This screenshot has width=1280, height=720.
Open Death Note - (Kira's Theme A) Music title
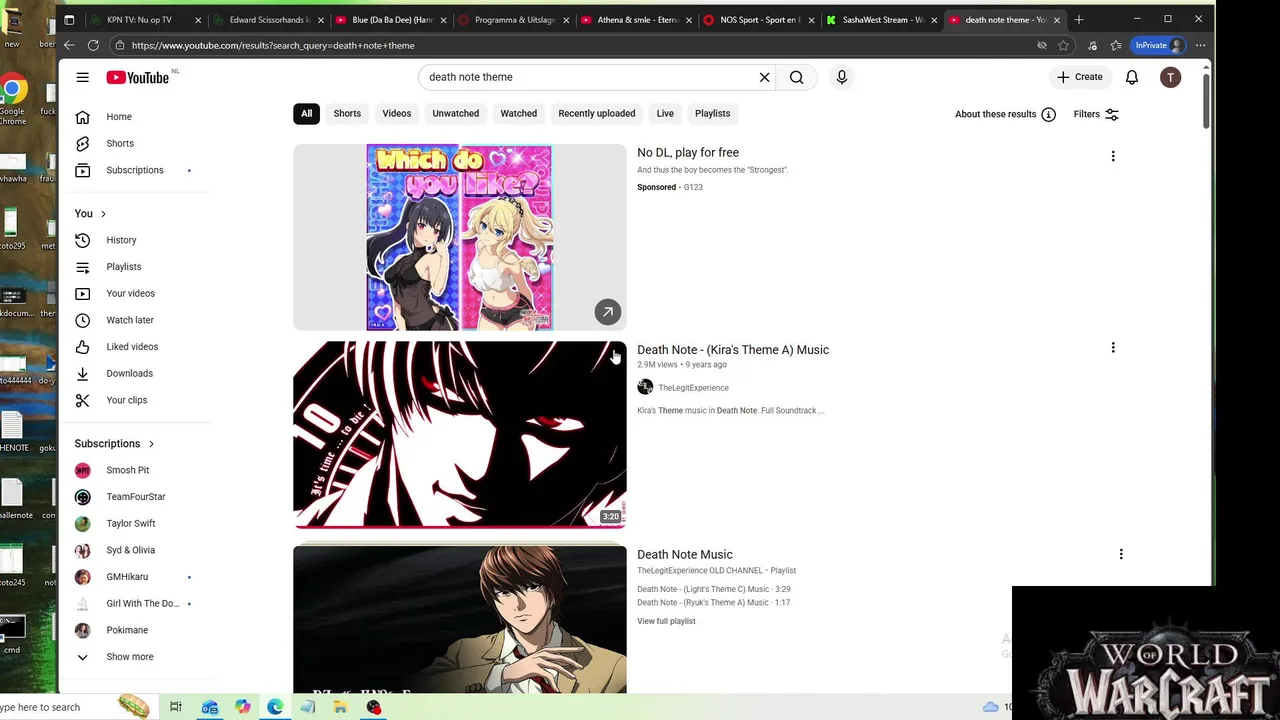pos(733,350)
